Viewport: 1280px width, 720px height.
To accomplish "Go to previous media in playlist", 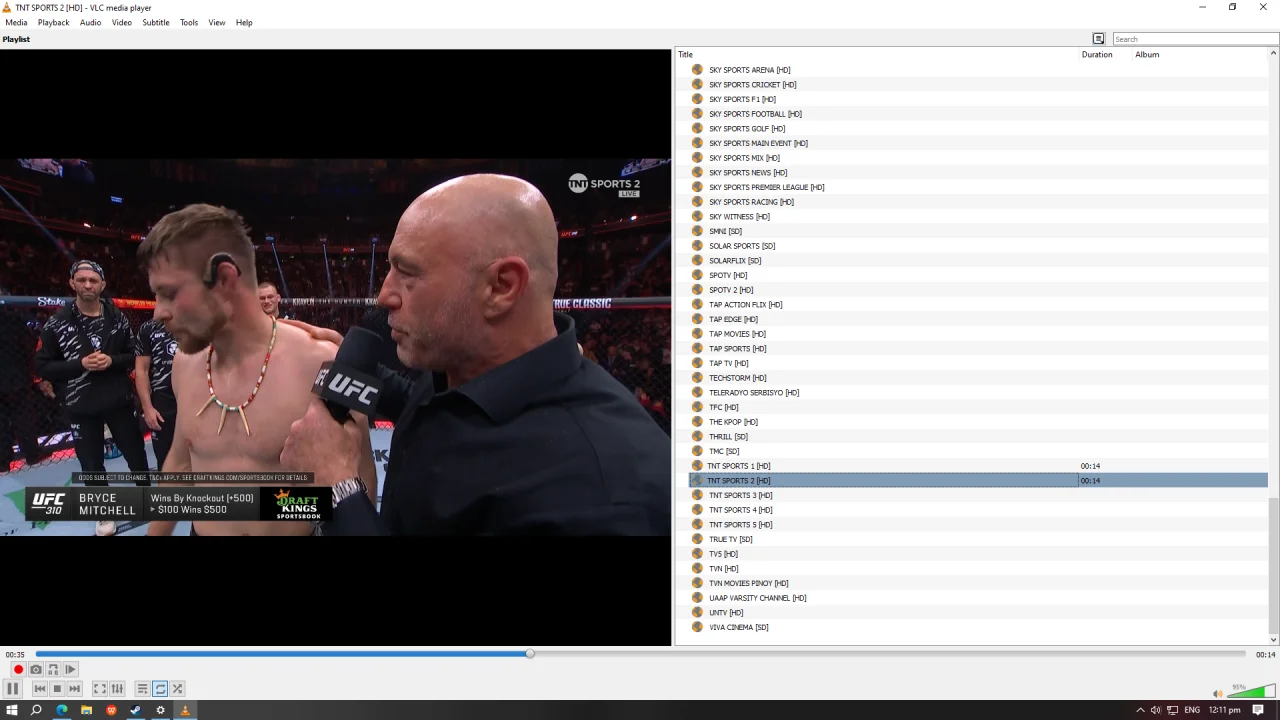I will point(40,689).
